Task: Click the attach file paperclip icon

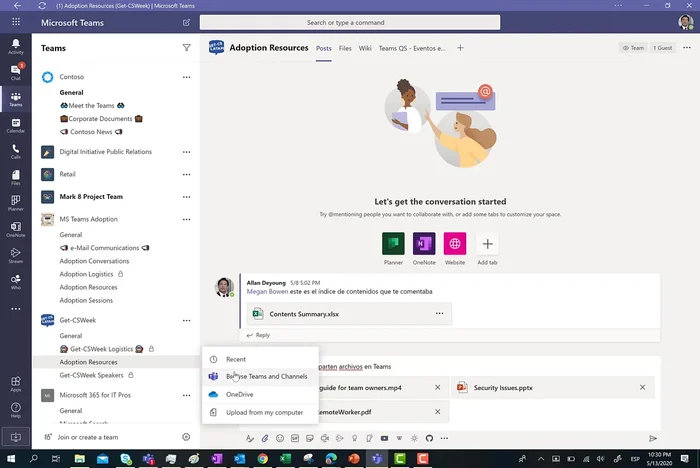Action: click(x=265, y=438)
